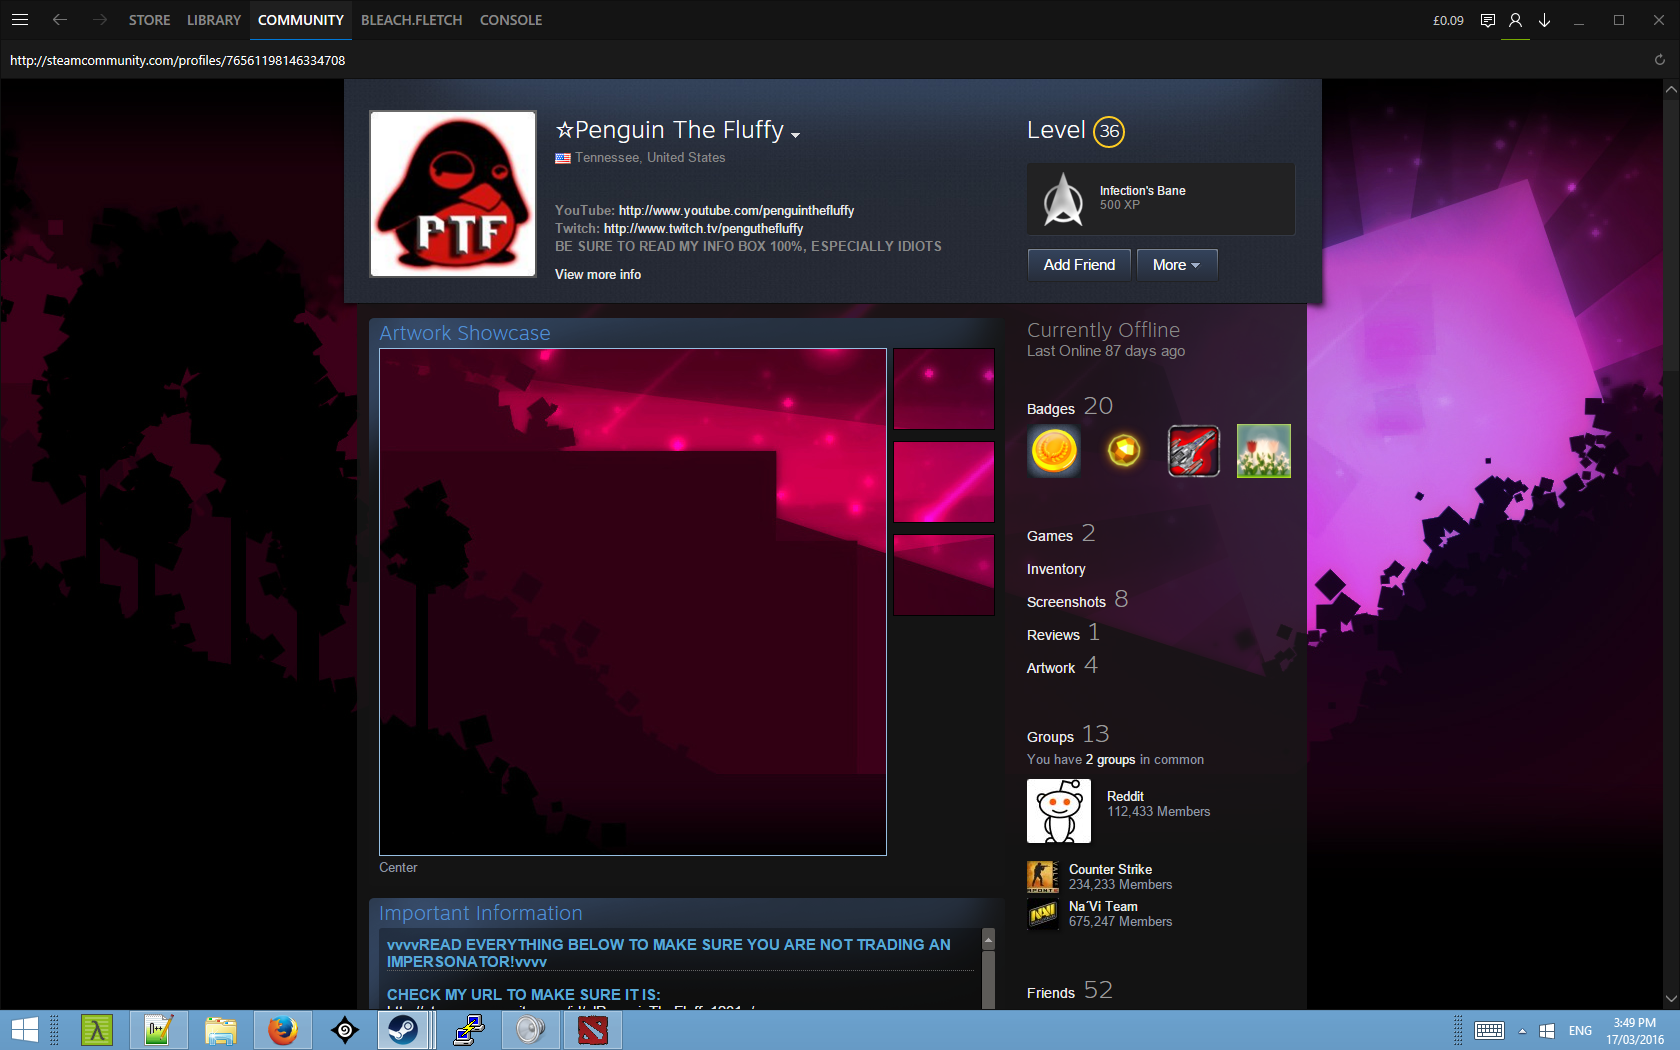Click the Na'Vi Team group icon
Screen dimensions: 1680x1050
(1043, 914)
